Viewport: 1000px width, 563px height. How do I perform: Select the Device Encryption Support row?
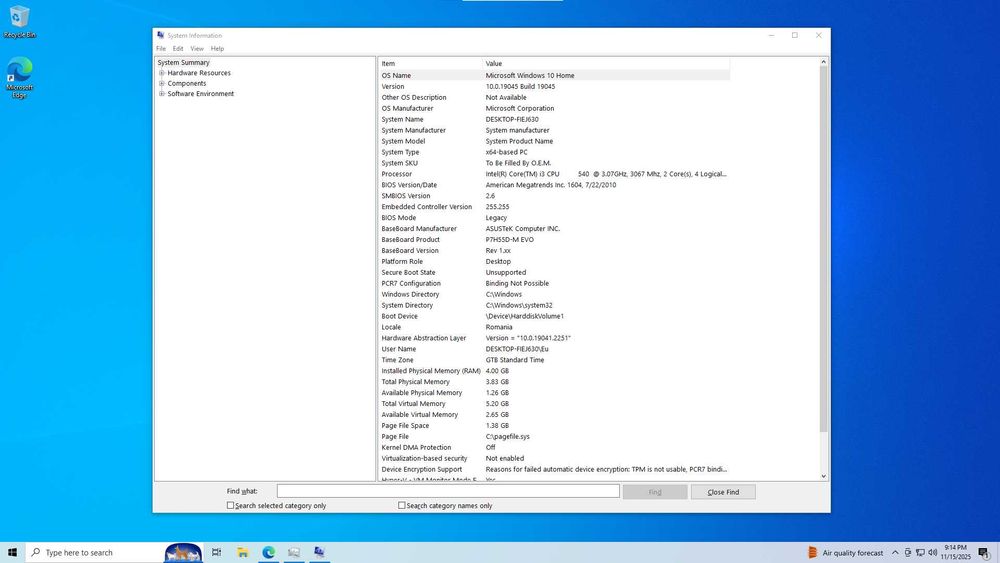[x=554, y=469]
